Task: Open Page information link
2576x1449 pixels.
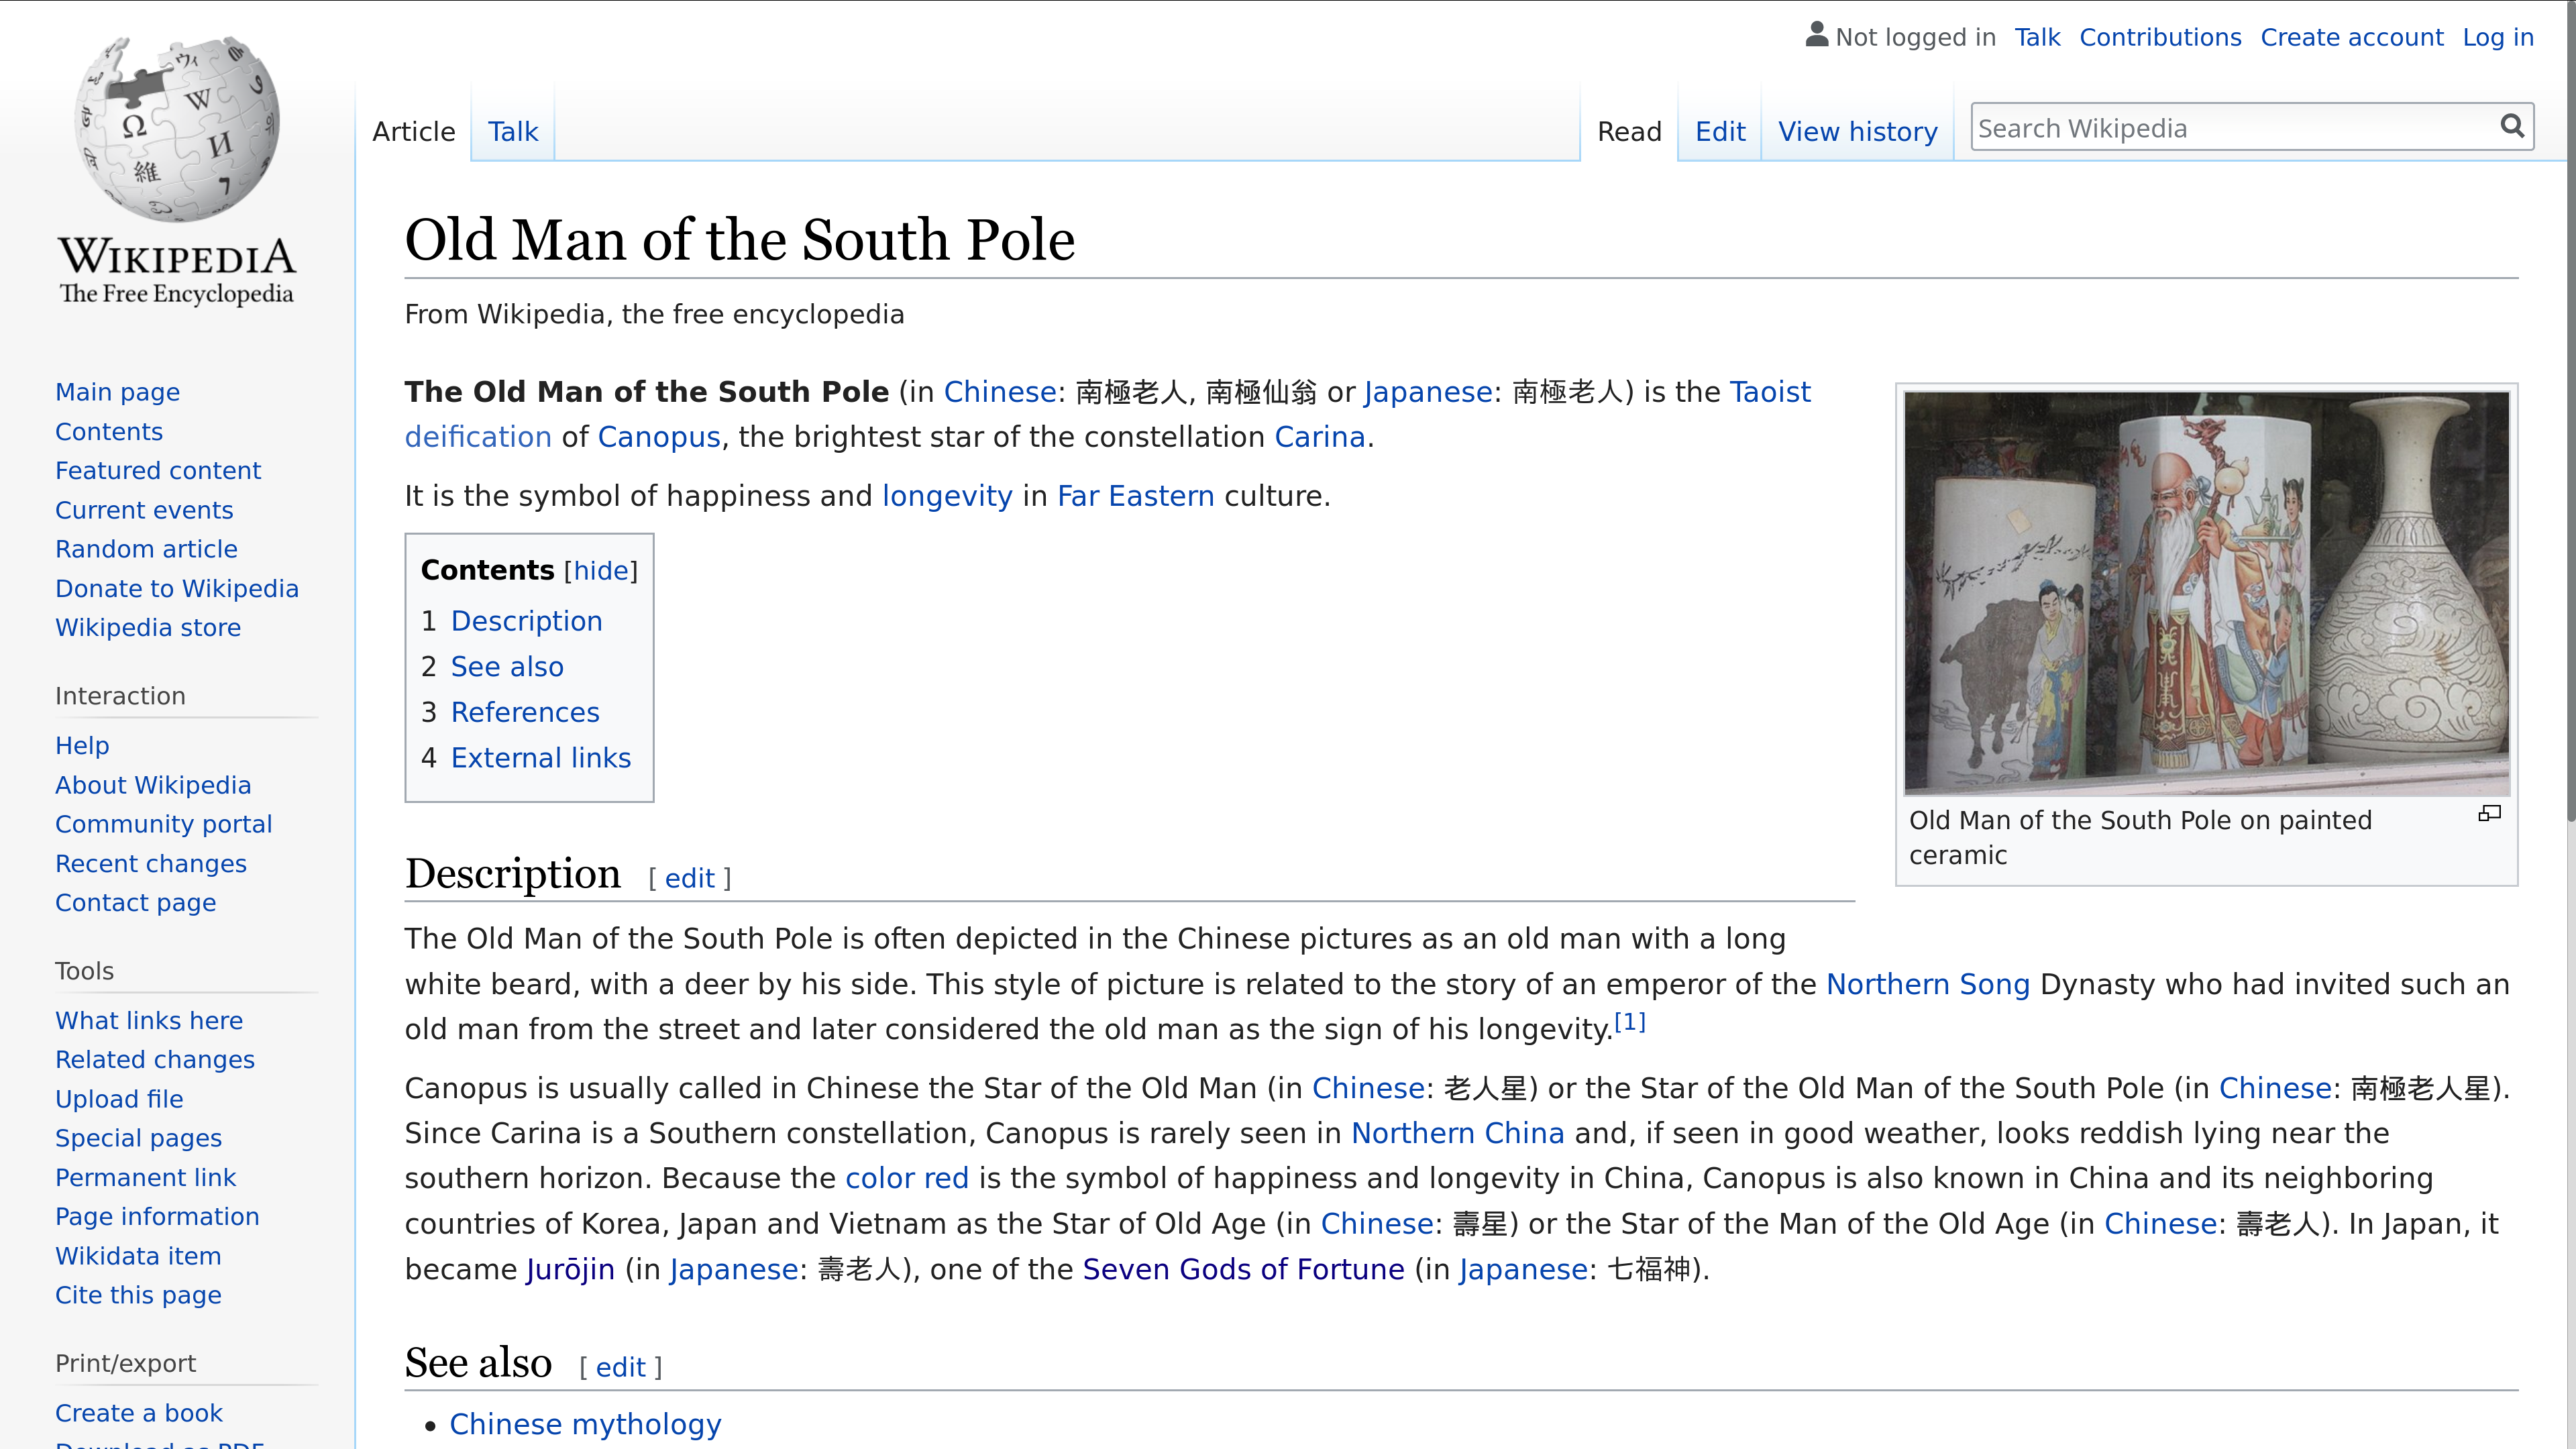Action: tap(157, 1216)
